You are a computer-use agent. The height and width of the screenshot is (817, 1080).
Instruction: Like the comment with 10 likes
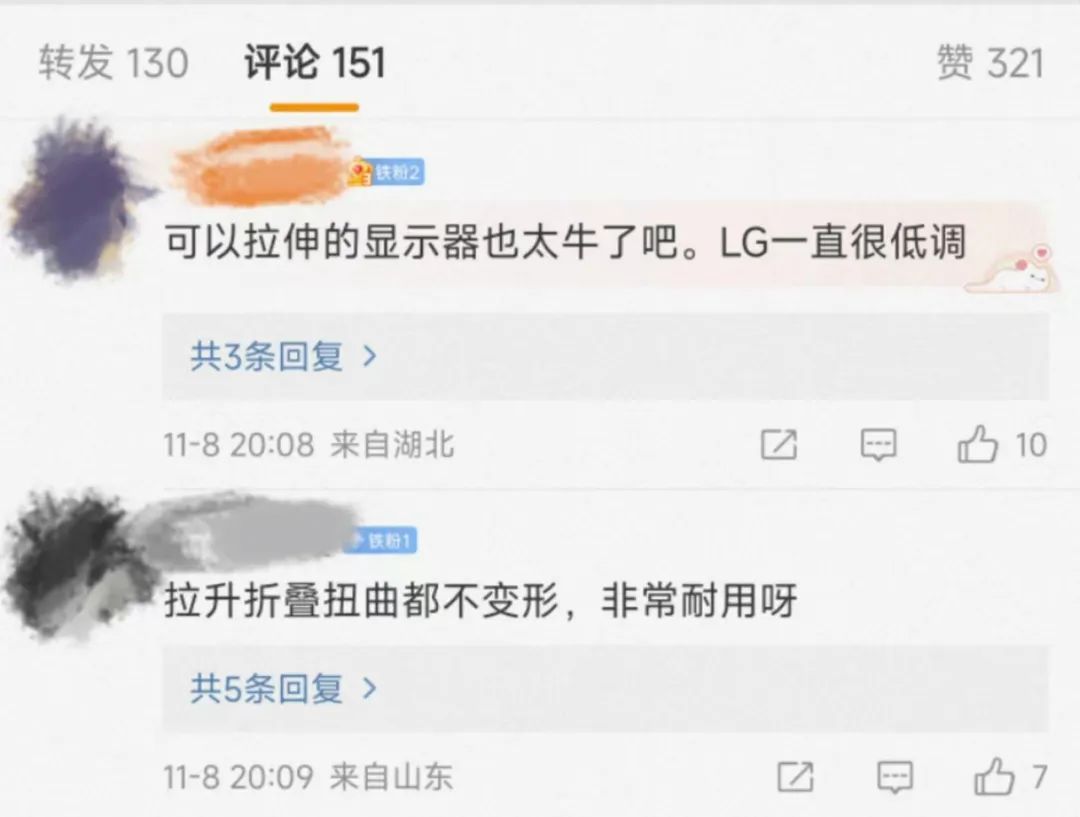point(1002,444)
